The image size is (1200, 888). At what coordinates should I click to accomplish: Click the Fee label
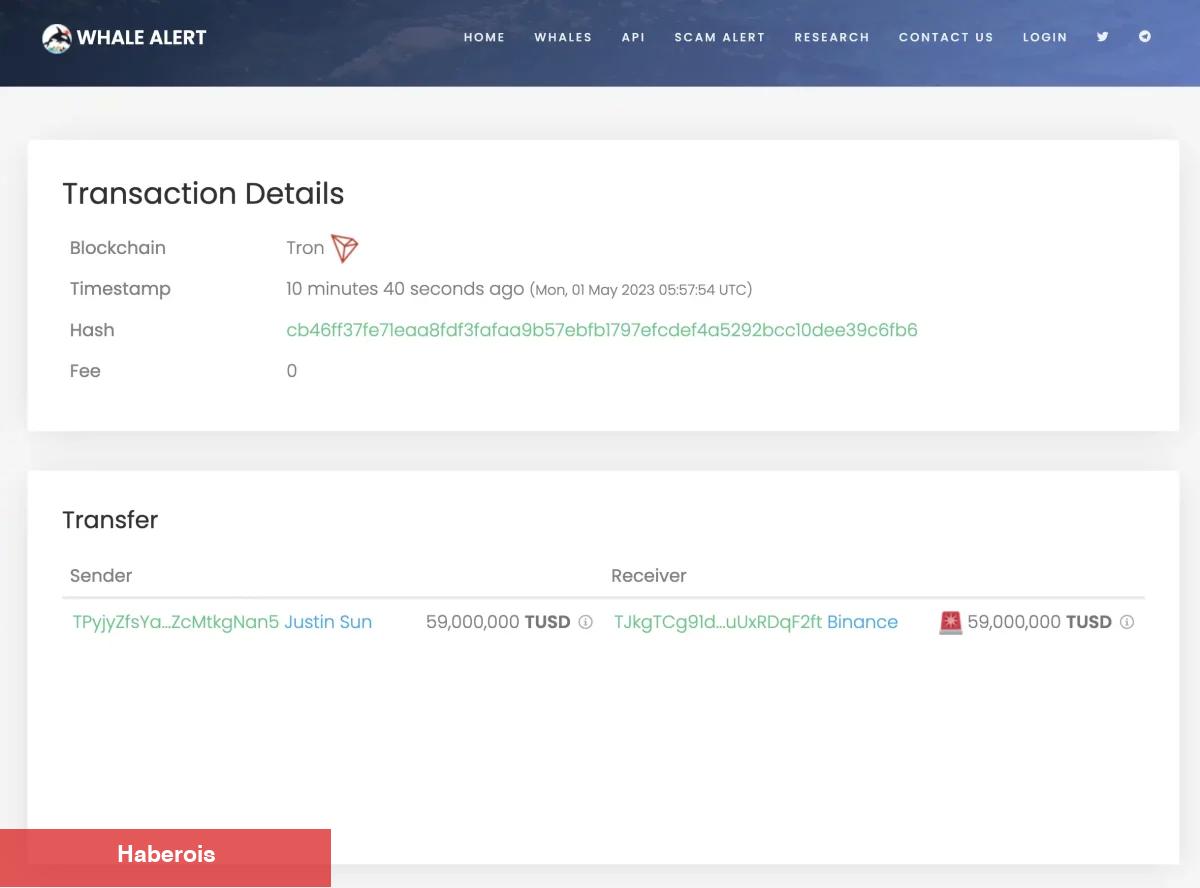[x=85, y=371]
